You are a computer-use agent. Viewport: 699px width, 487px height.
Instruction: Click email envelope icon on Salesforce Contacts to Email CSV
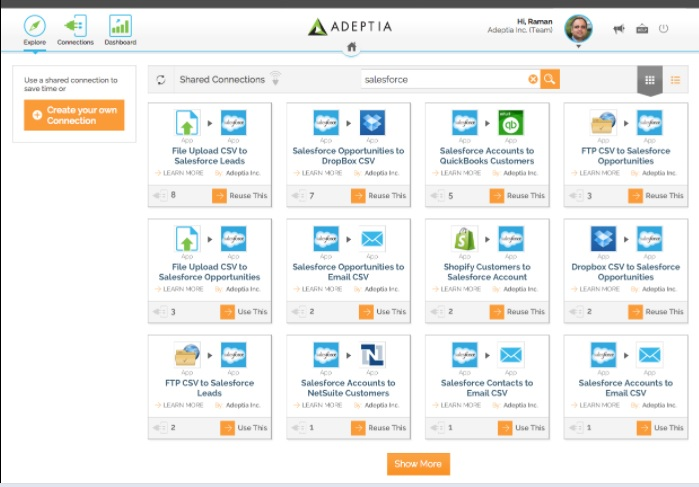click(511, 354)
